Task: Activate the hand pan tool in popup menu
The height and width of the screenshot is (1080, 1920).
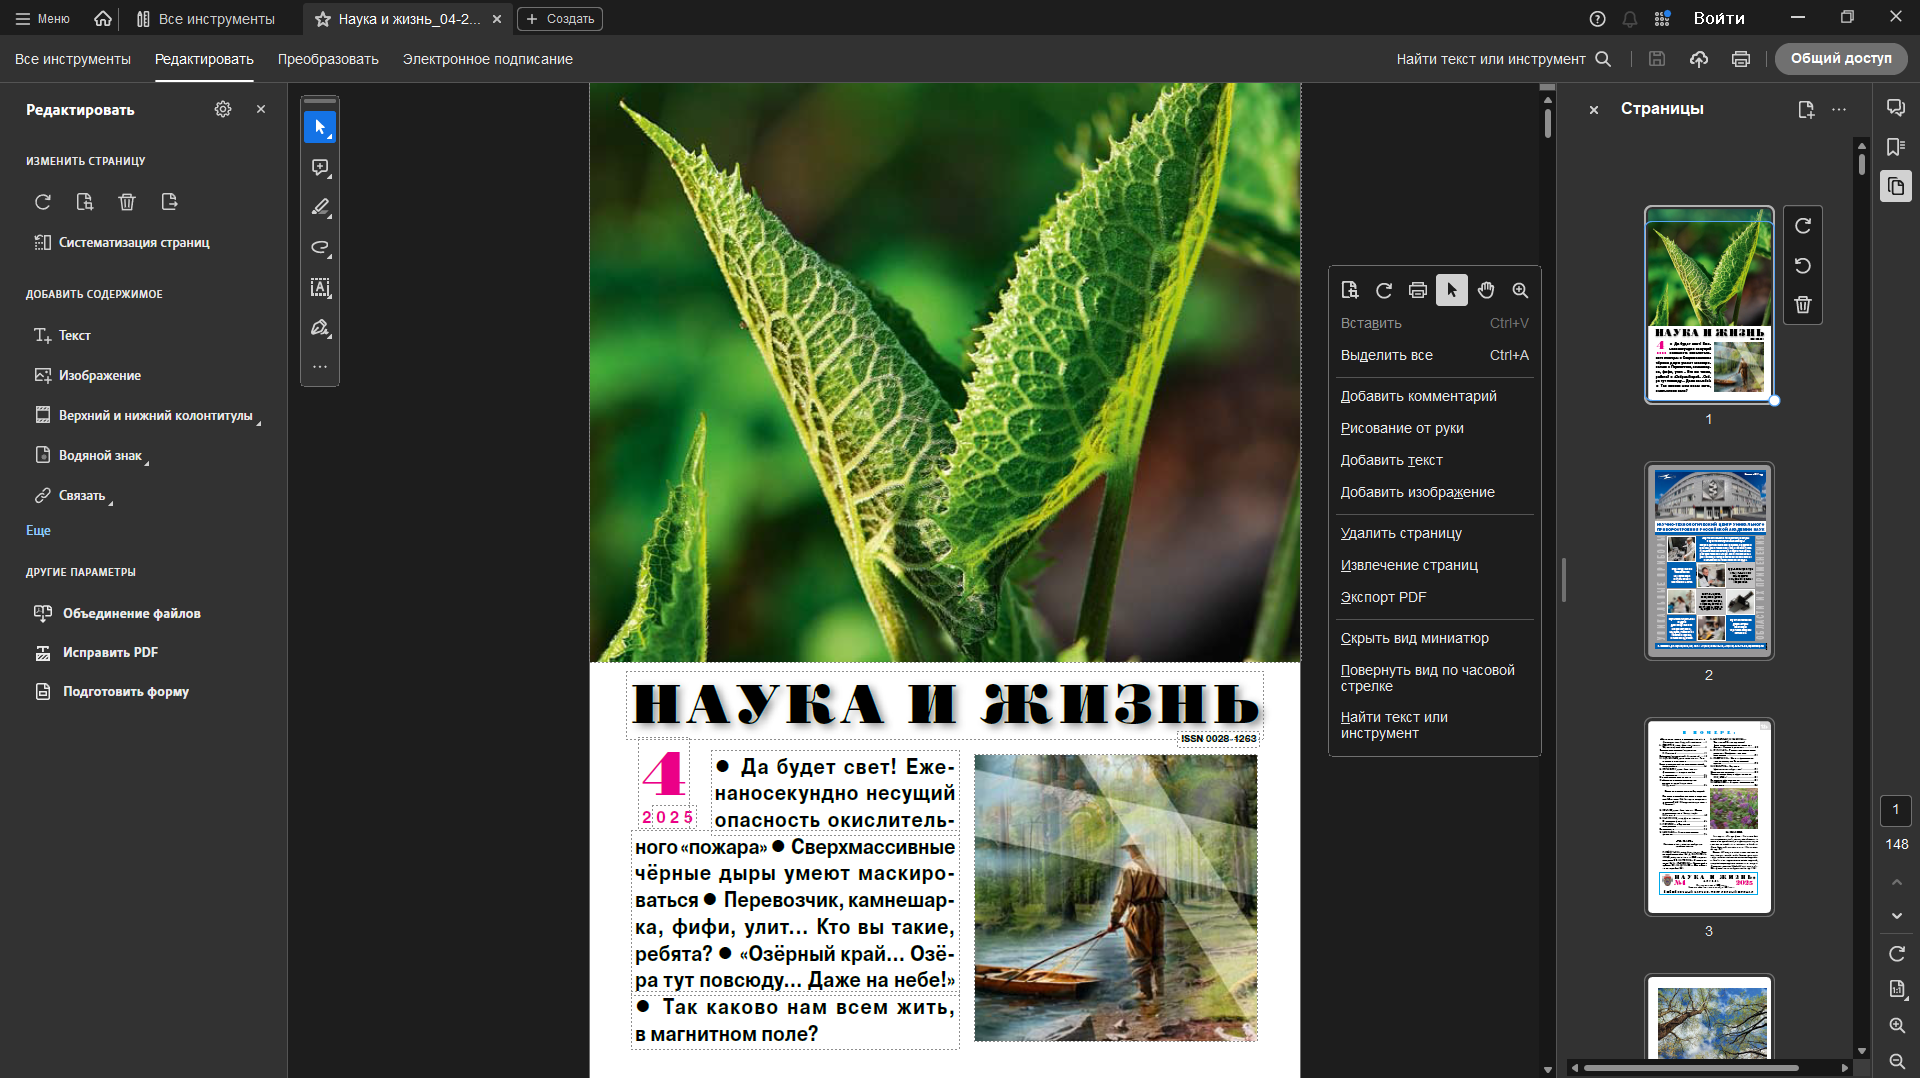Action: pos(1486,290)
